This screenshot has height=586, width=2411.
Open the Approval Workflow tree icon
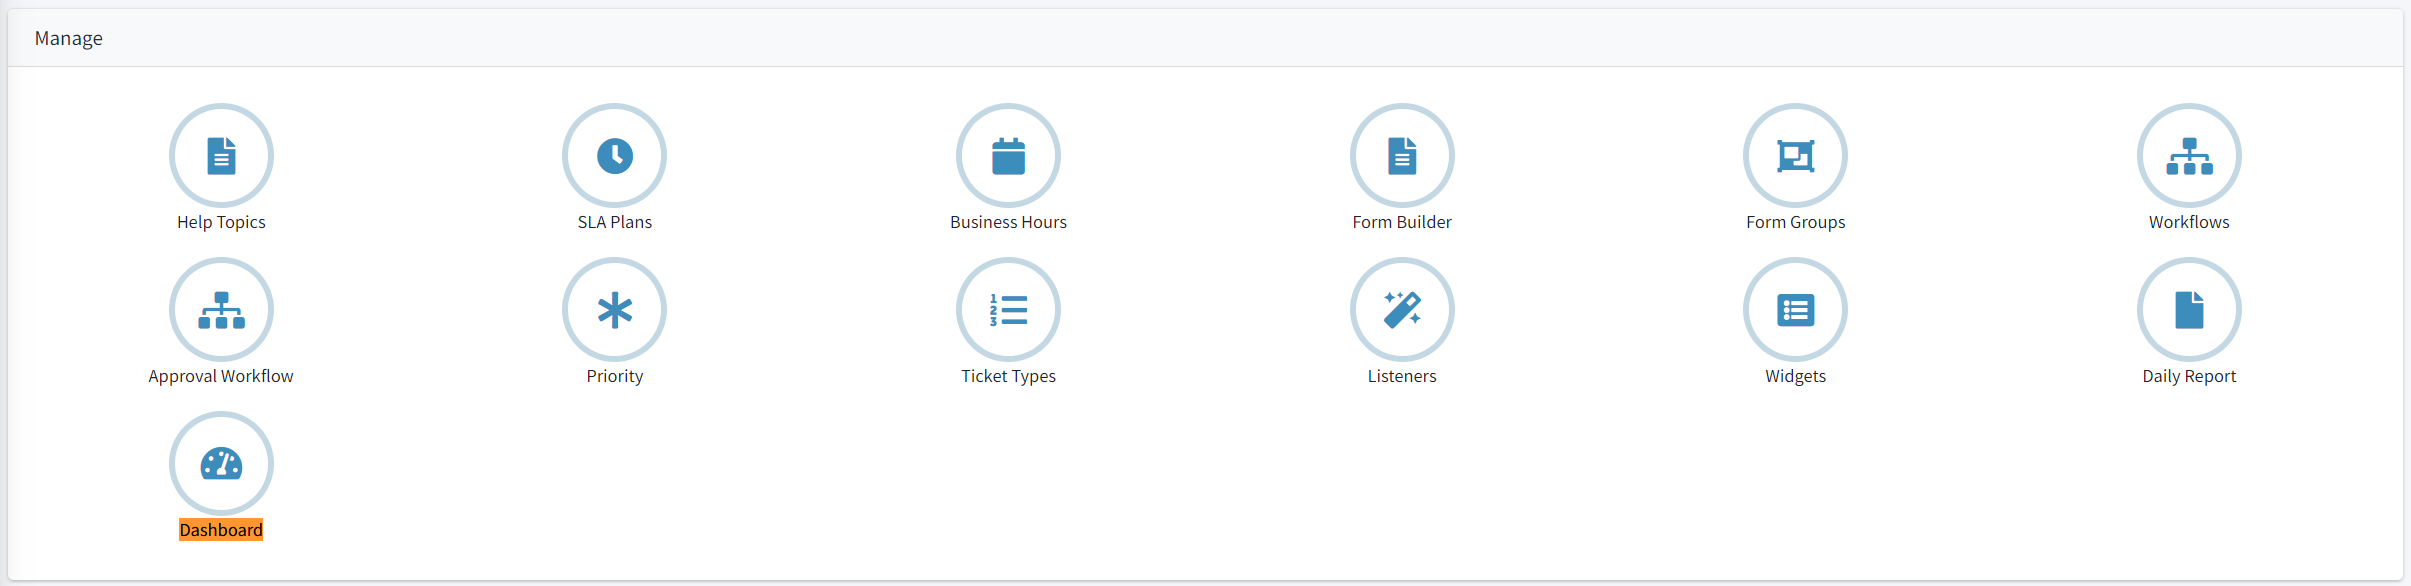221,310
